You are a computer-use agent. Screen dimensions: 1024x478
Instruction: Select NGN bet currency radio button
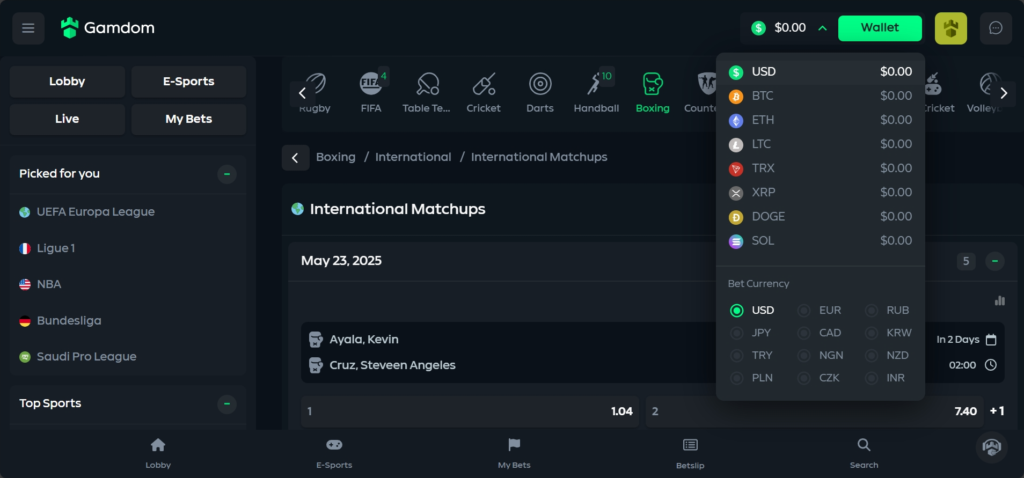click(804, 356)
